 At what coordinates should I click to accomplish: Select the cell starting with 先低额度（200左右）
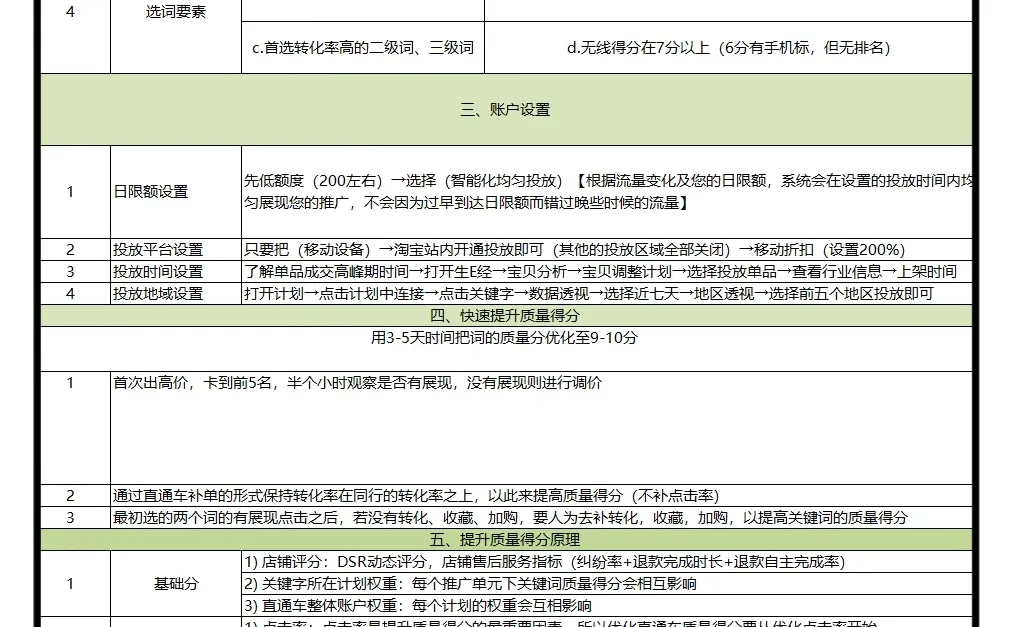point(600,191)
